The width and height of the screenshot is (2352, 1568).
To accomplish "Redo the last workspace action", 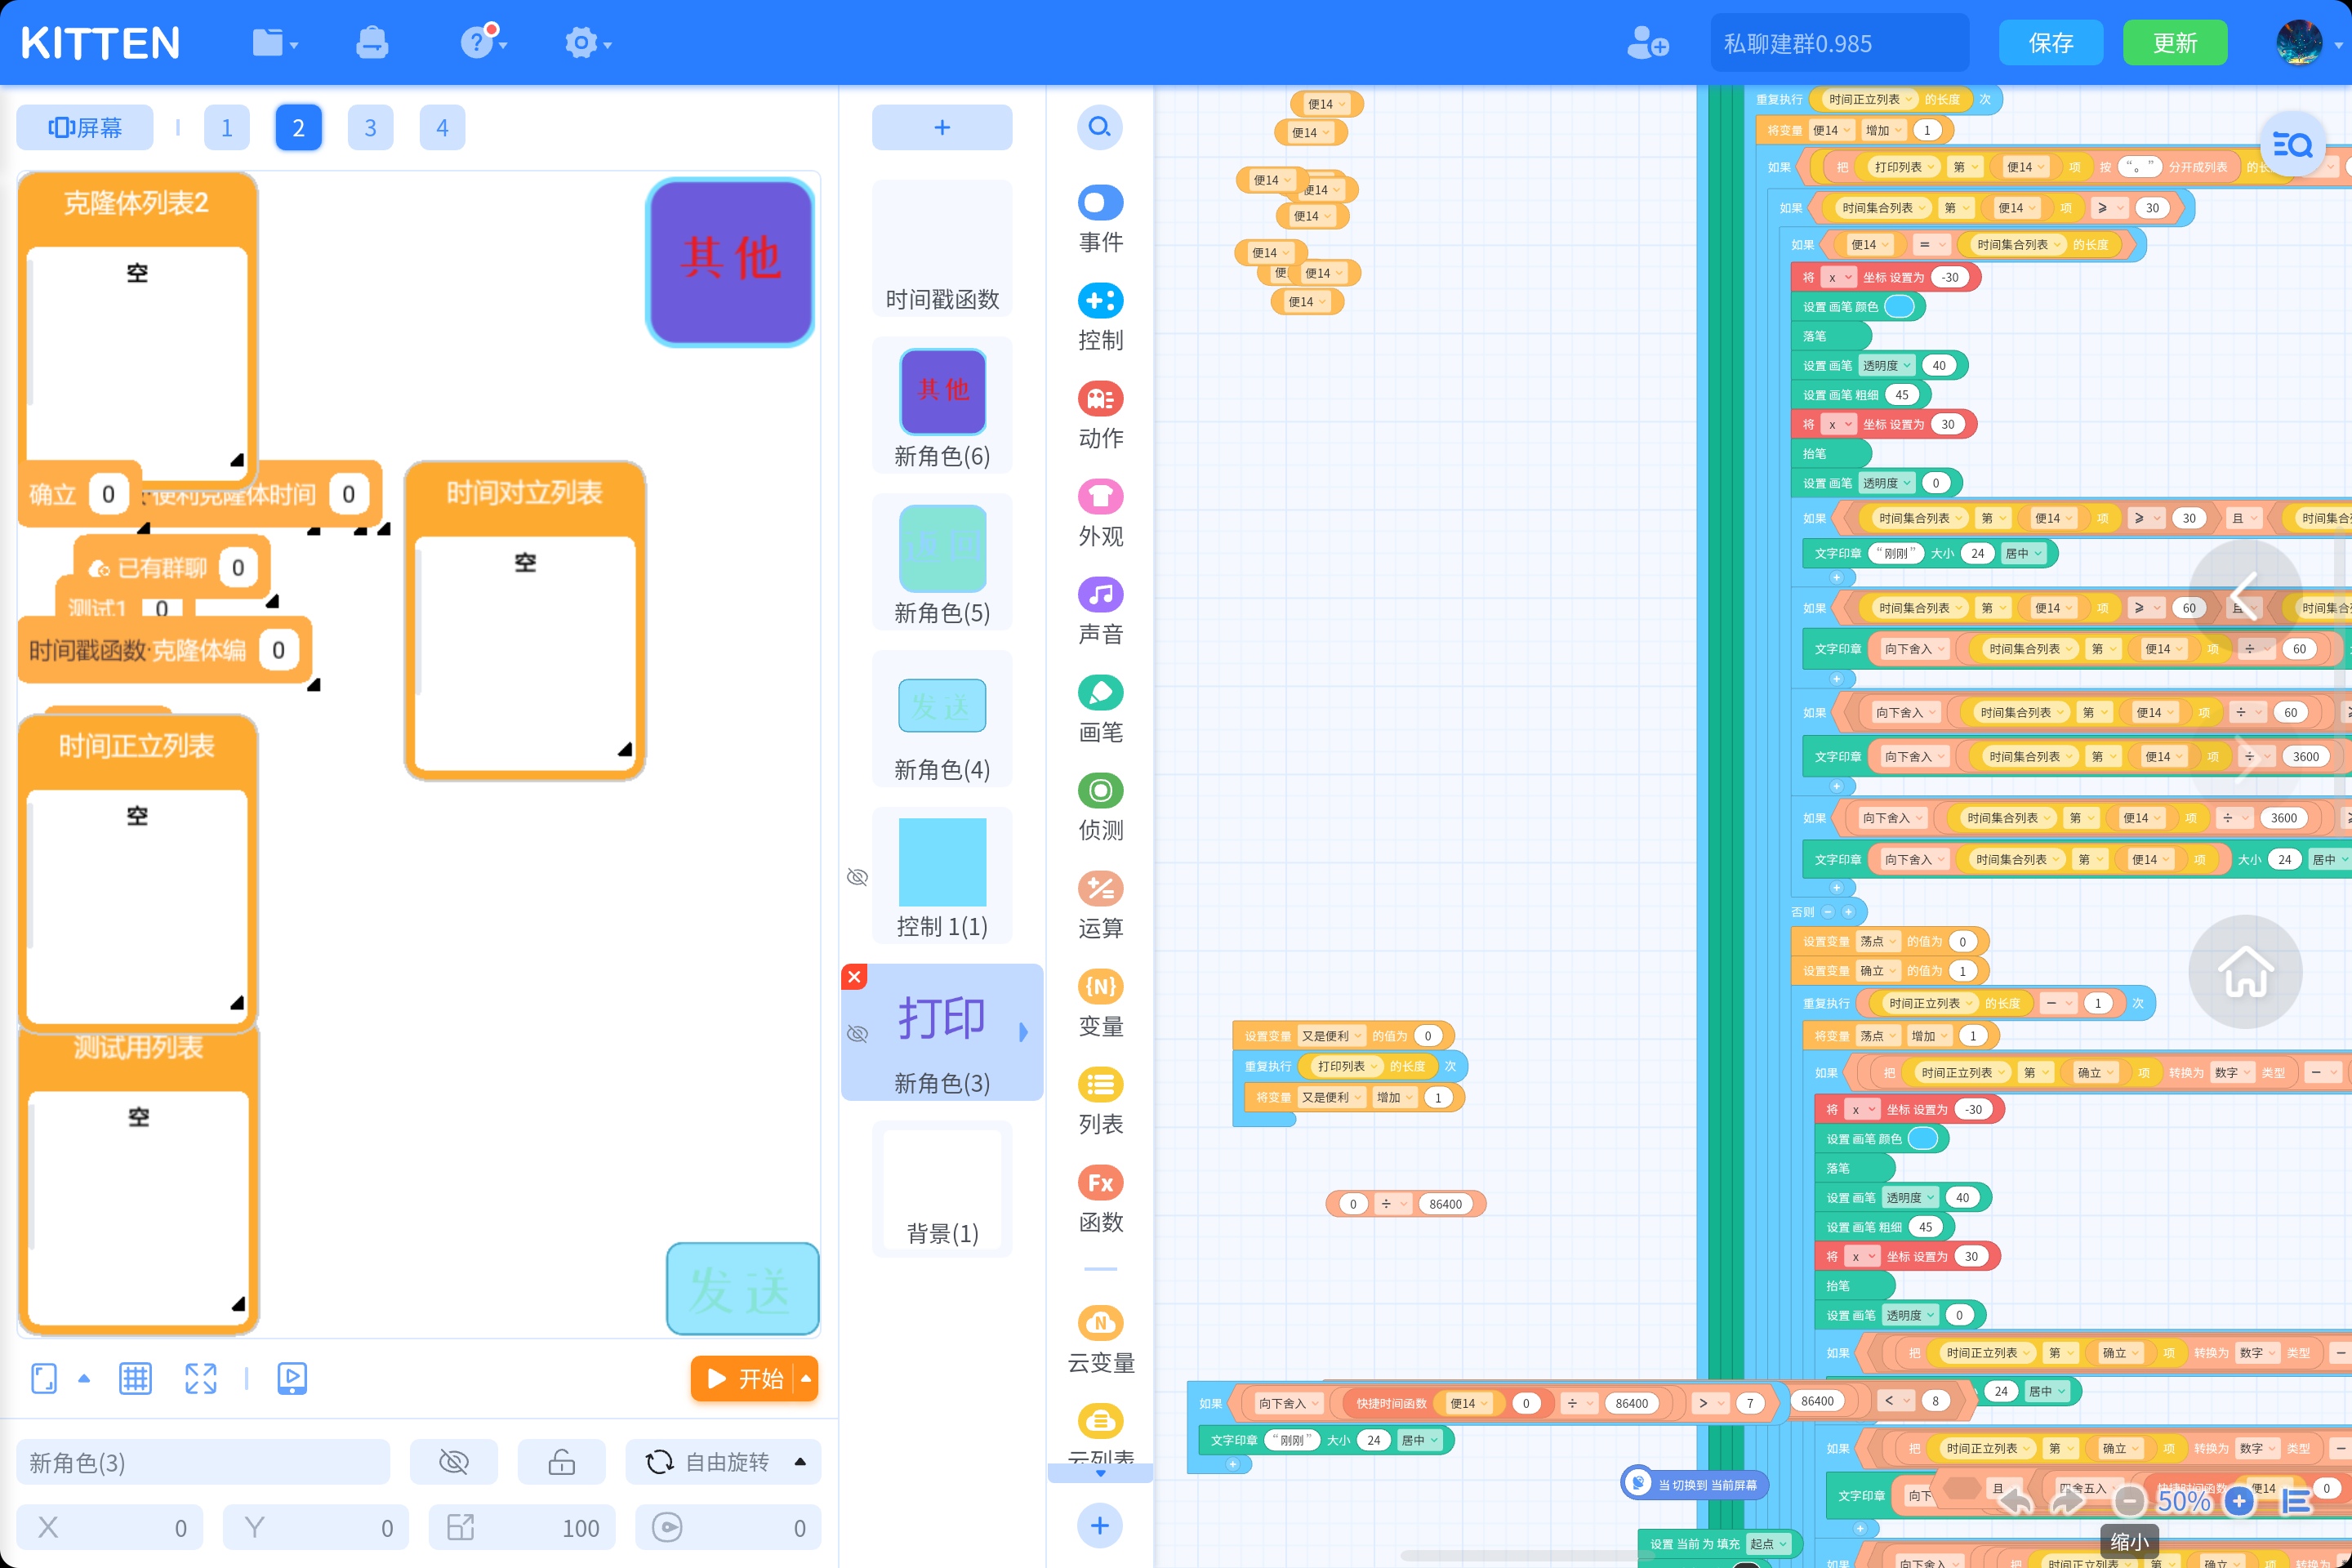I will click(x=2068, y=1501).
